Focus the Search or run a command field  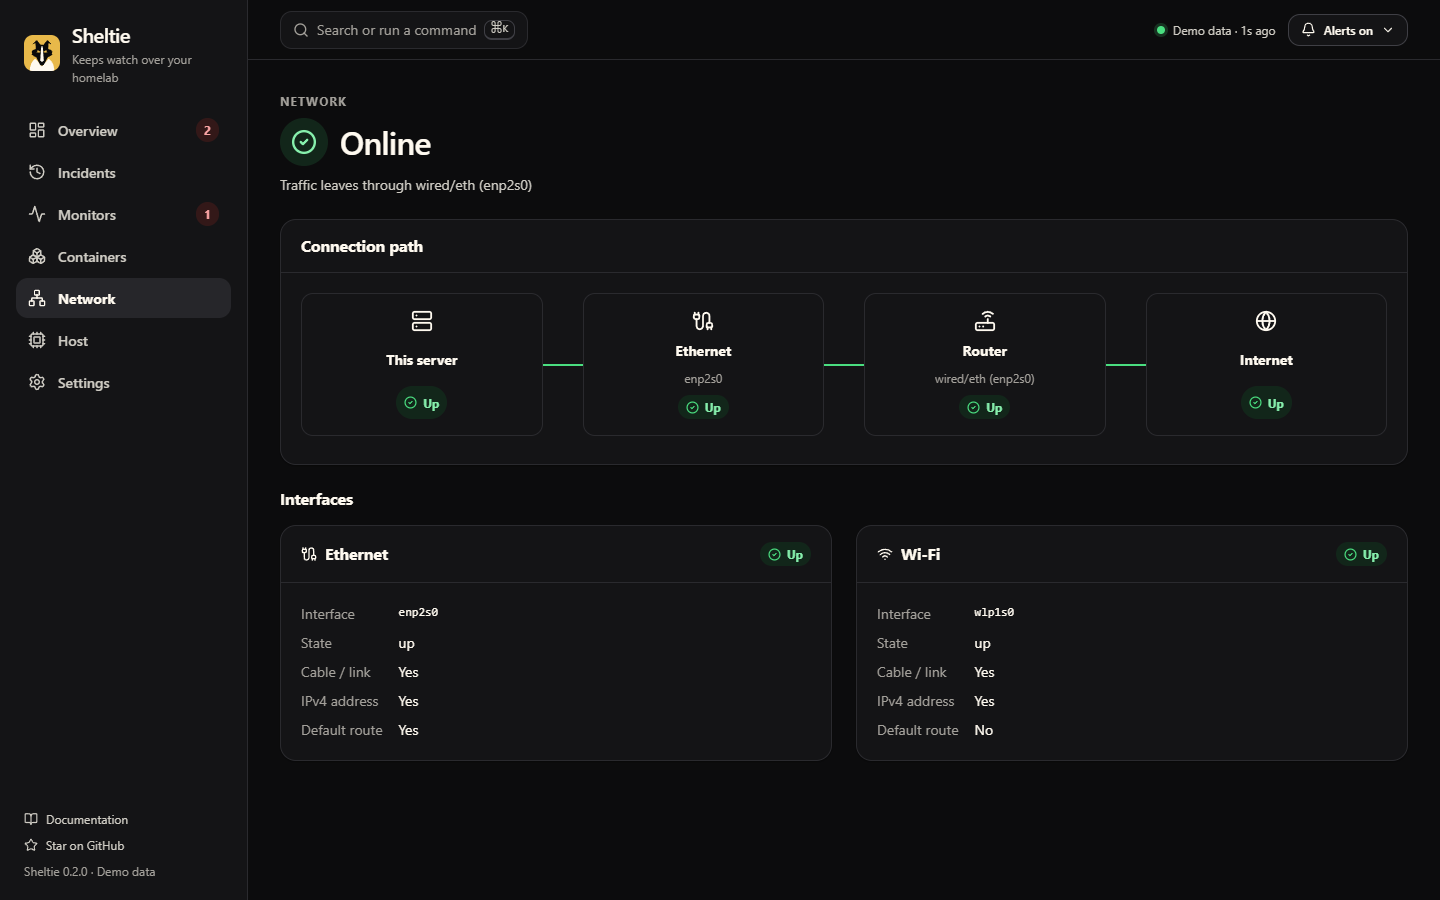[404, 30]
